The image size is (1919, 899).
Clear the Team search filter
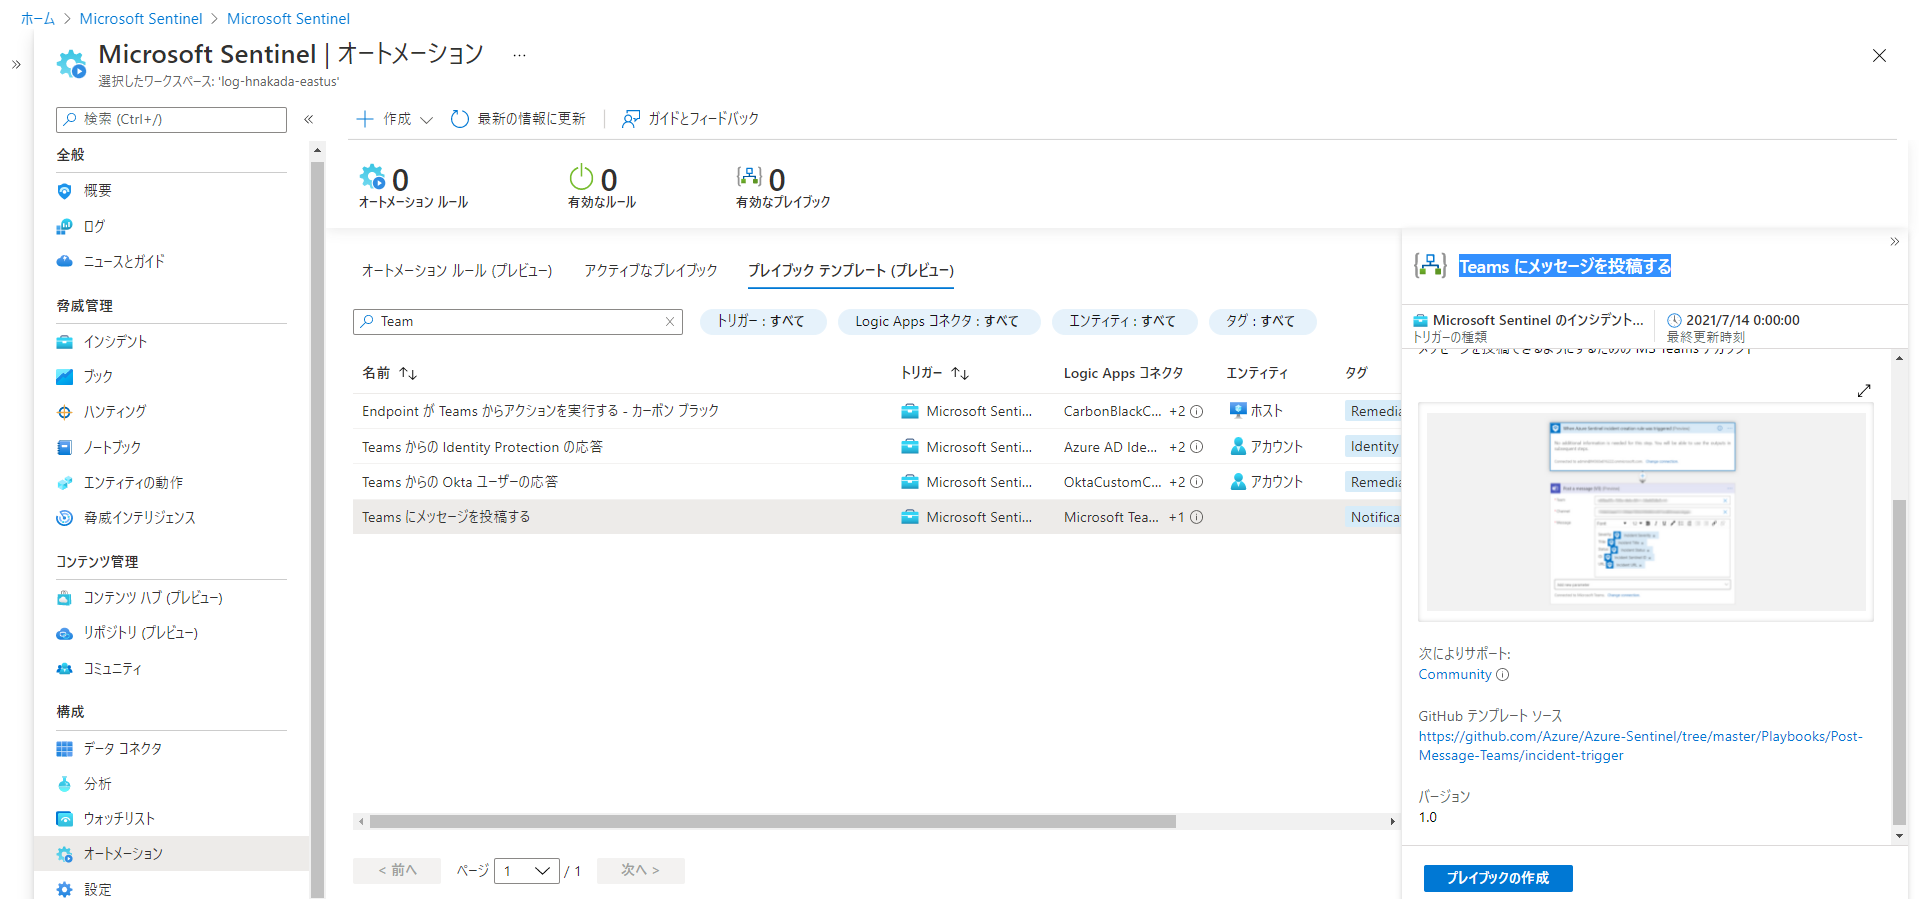pyautogui.click(x=670, y=322)
